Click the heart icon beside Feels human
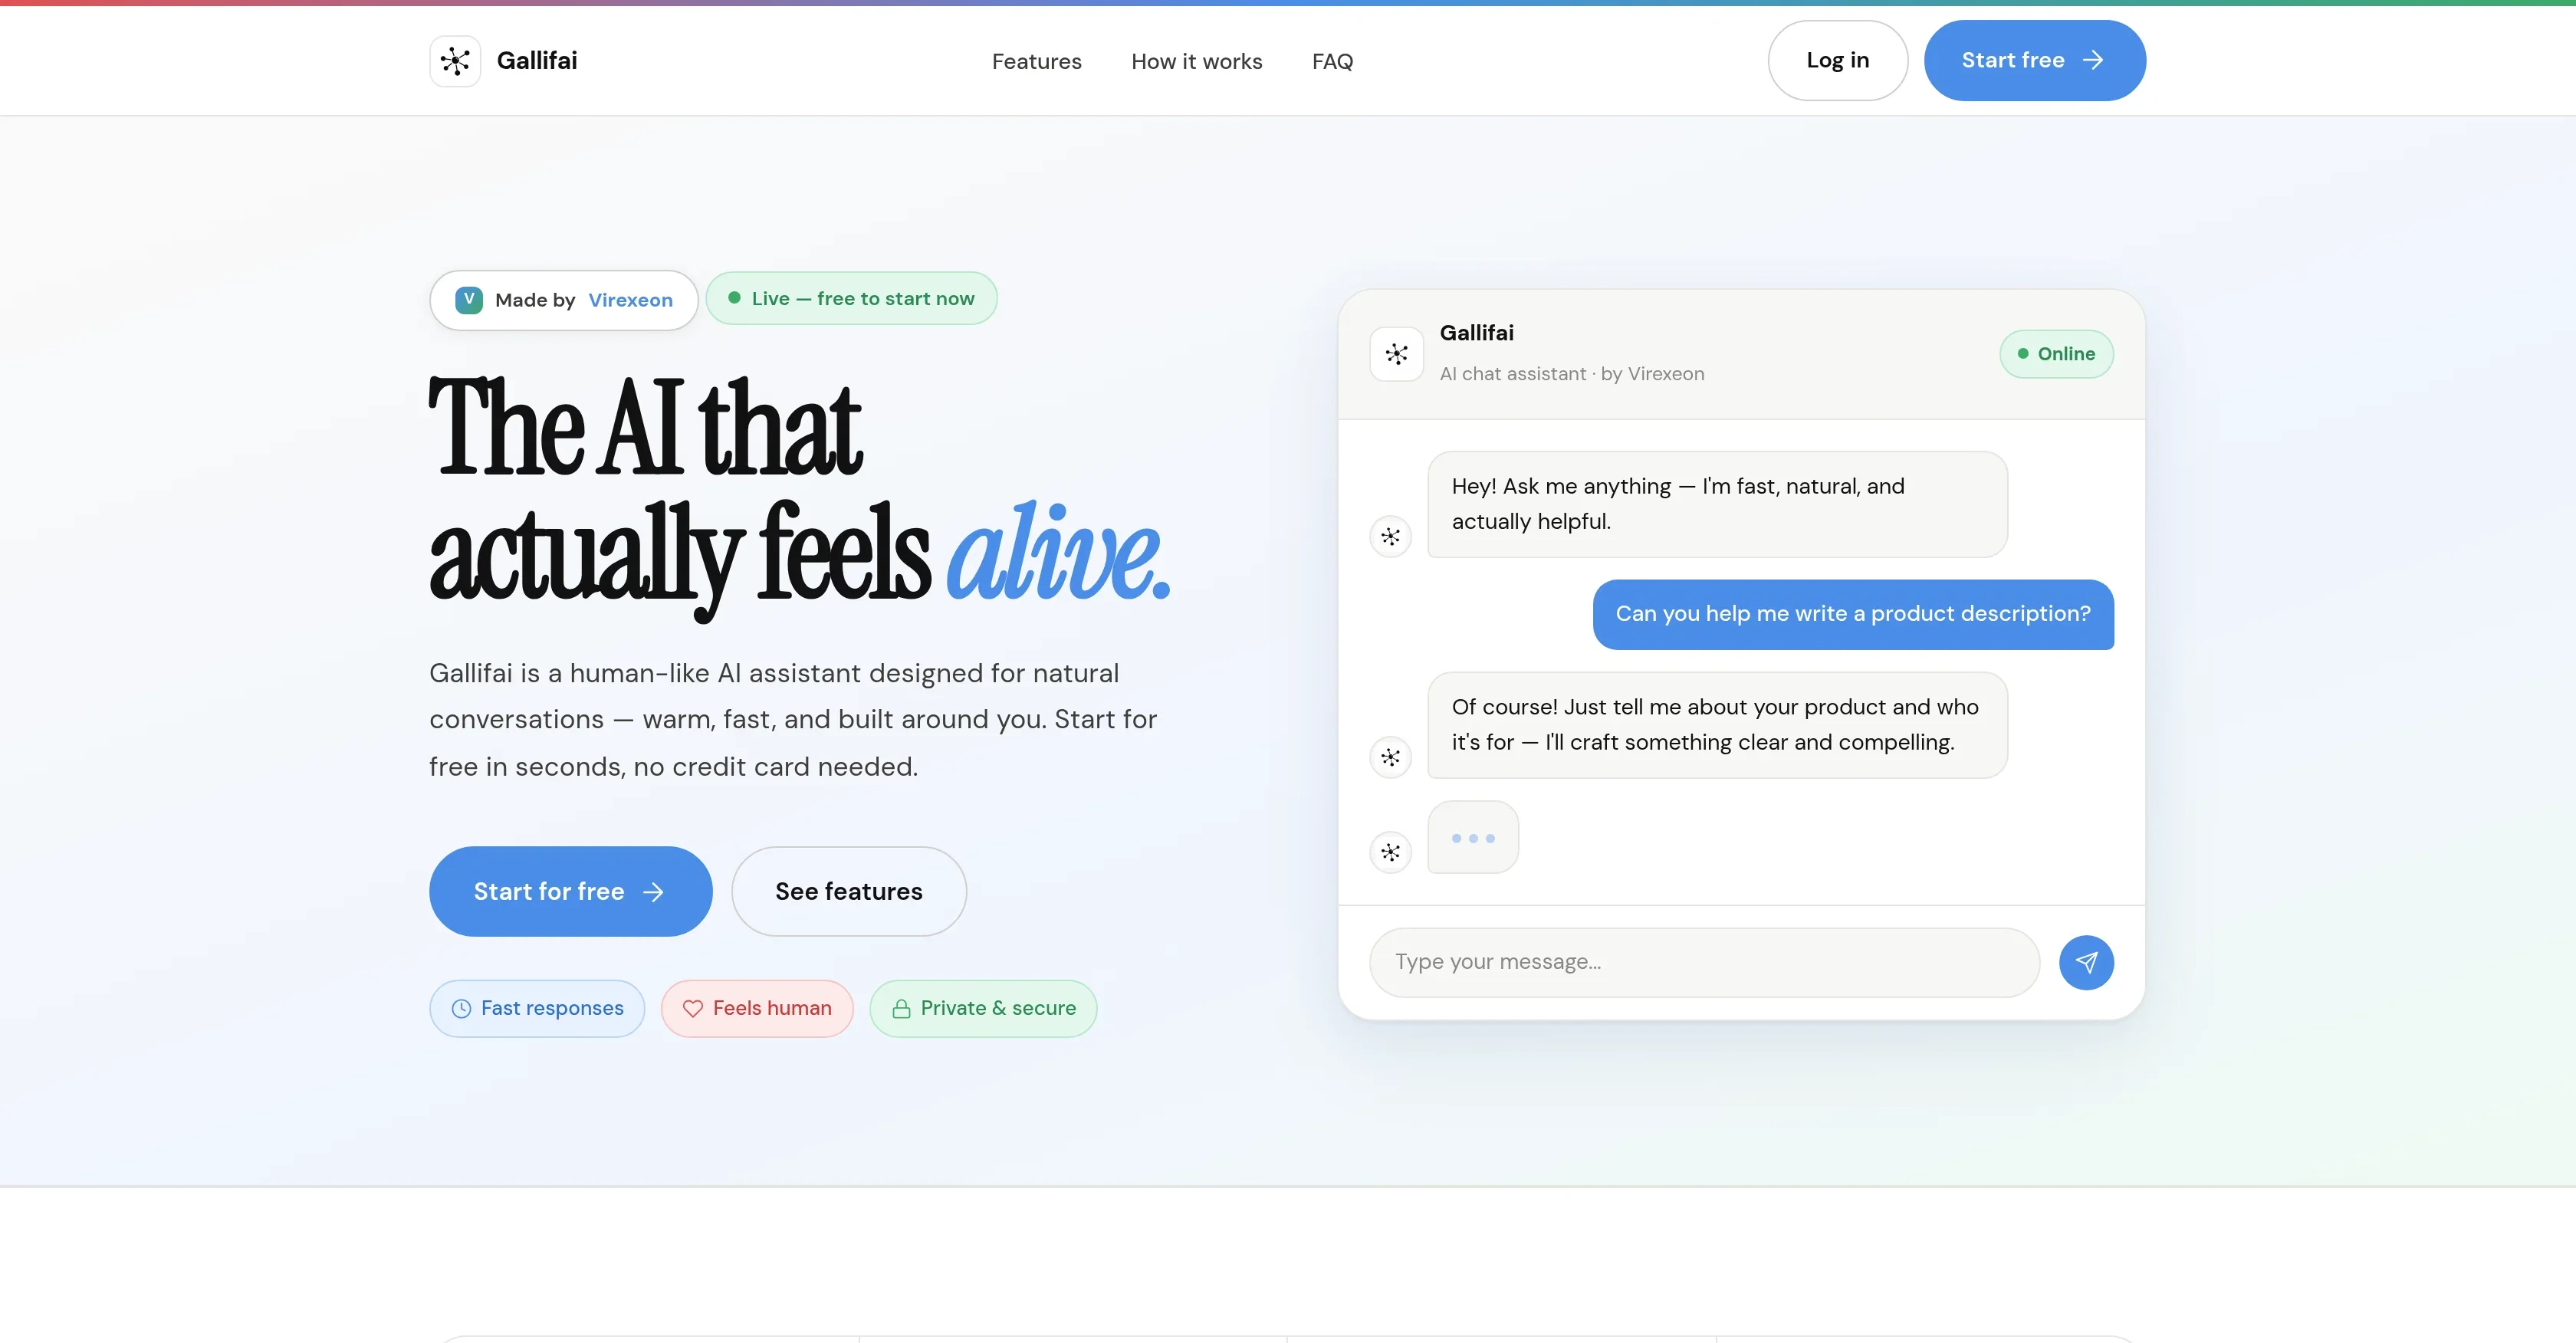The width and height of the screenshot is (2576, 1343). point(693,1009)
